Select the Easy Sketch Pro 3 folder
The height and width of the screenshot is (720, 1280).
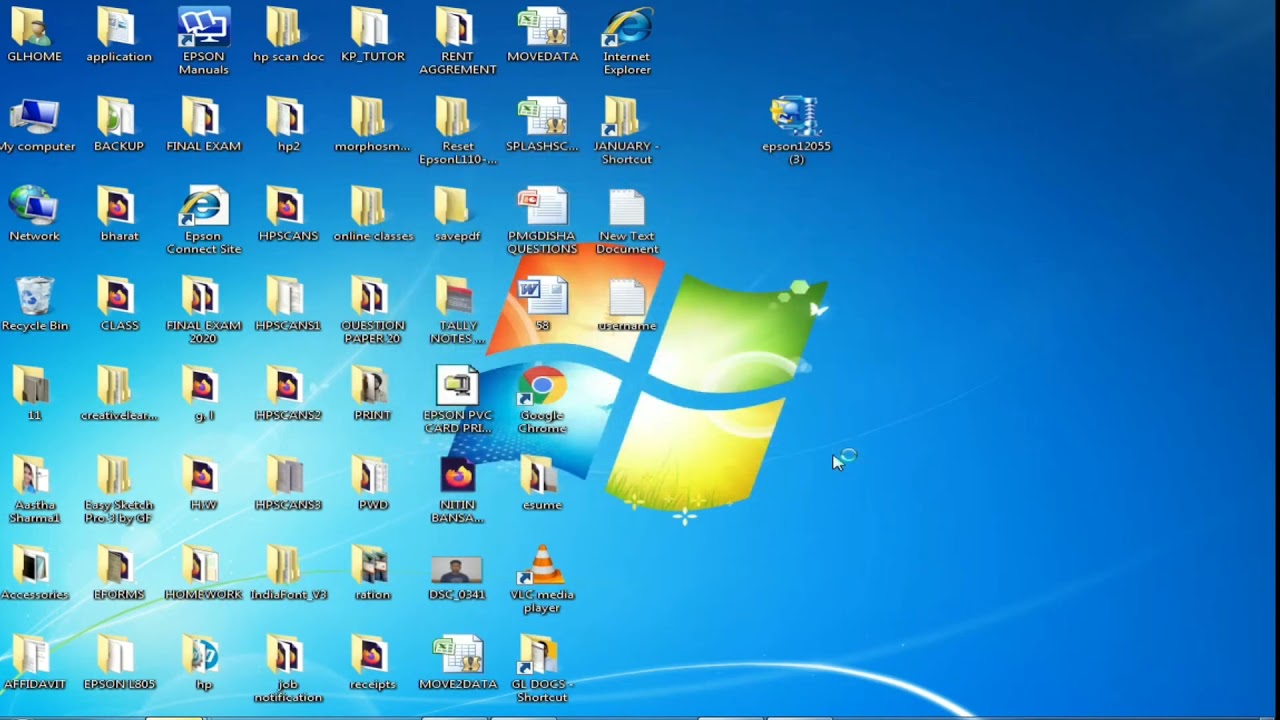click(x=118, y=489)
